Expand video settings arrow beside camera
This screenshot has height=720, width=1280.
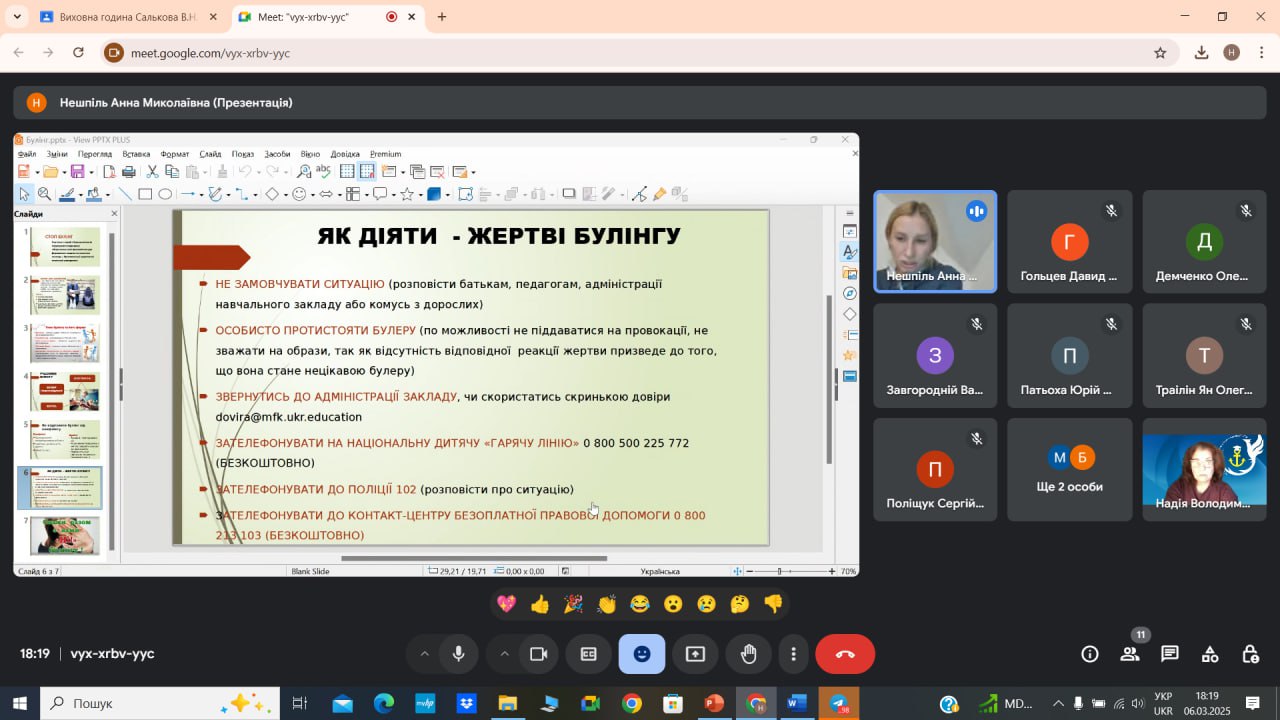coord(504,654)
